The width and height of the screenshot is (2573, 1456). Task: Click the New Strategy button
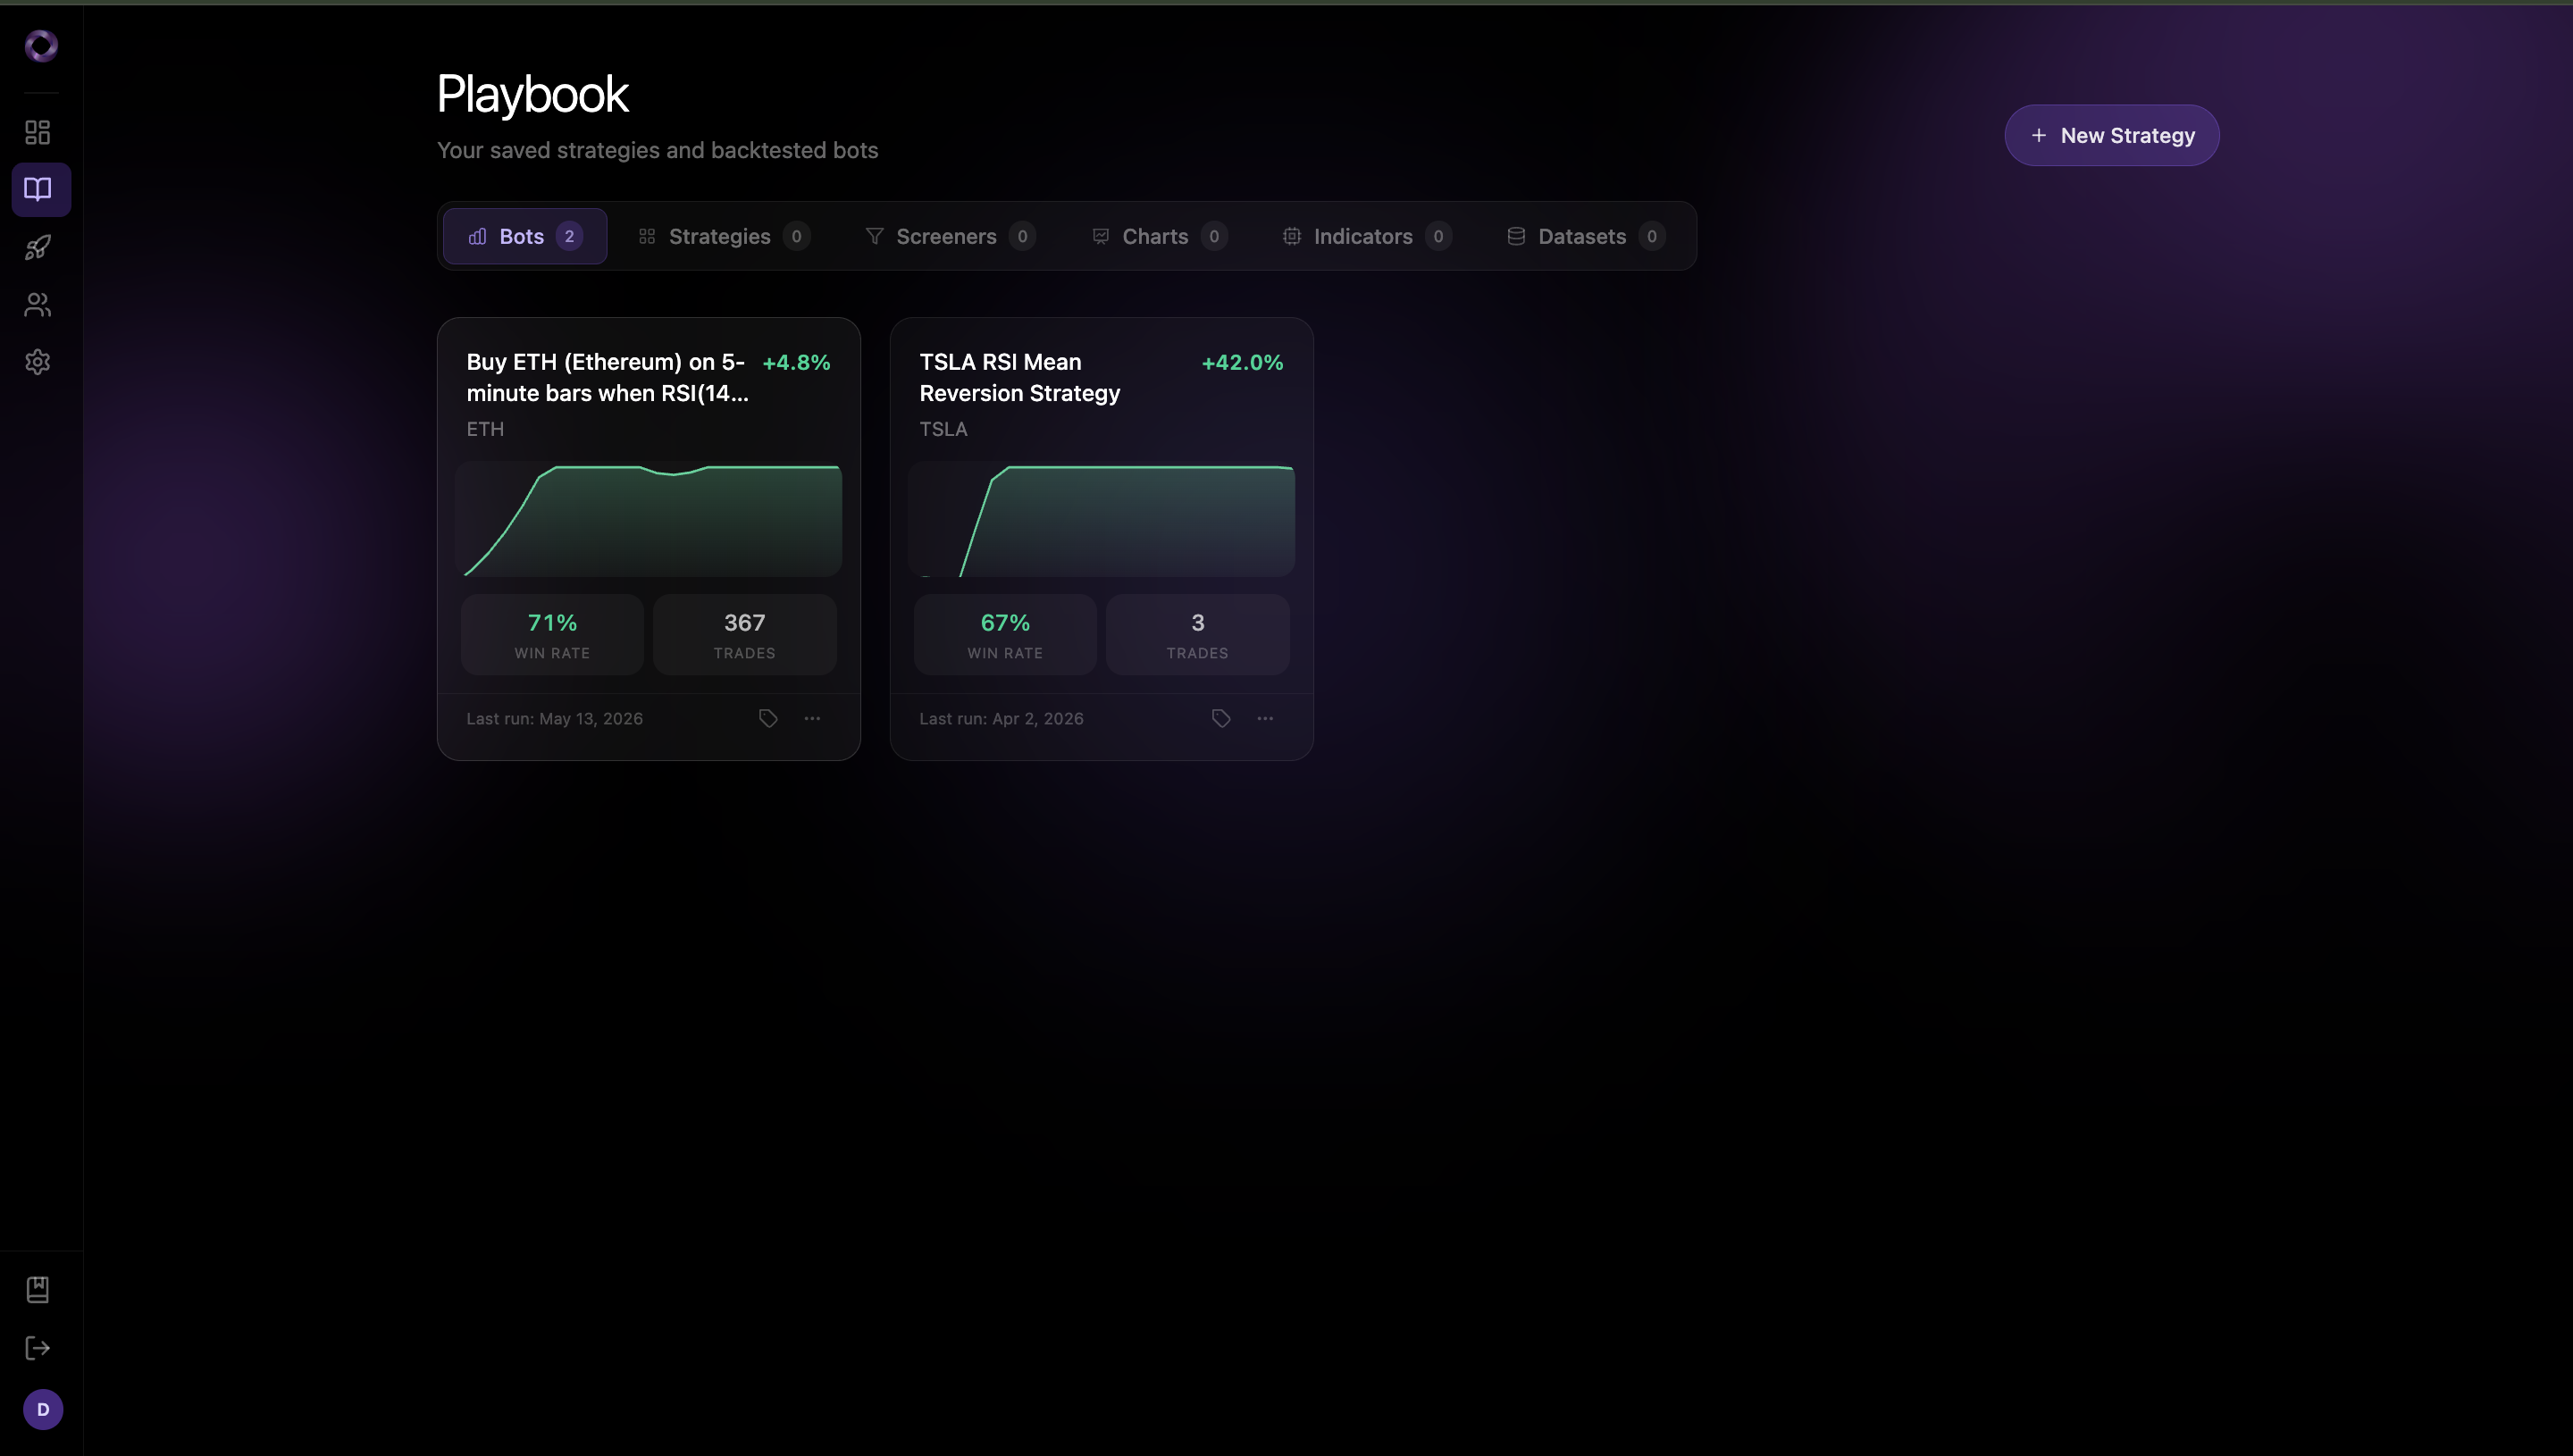tap(2112, 135)
